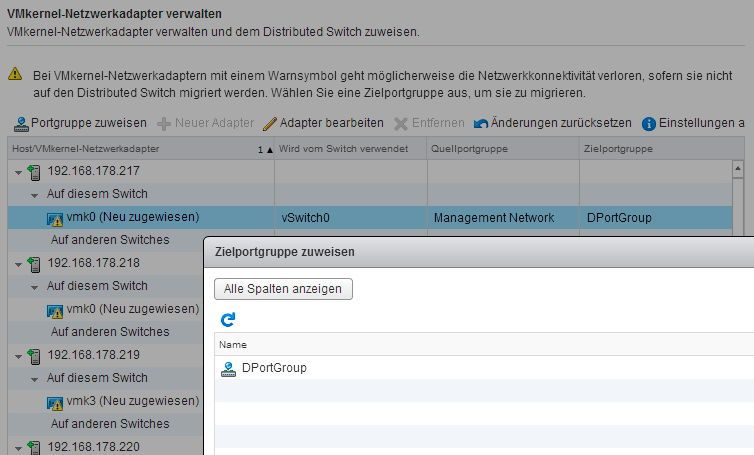This screenshot has width=754, height=455.
Task: Expand host 192.168.178.220 node
Action: click(19, 447)
